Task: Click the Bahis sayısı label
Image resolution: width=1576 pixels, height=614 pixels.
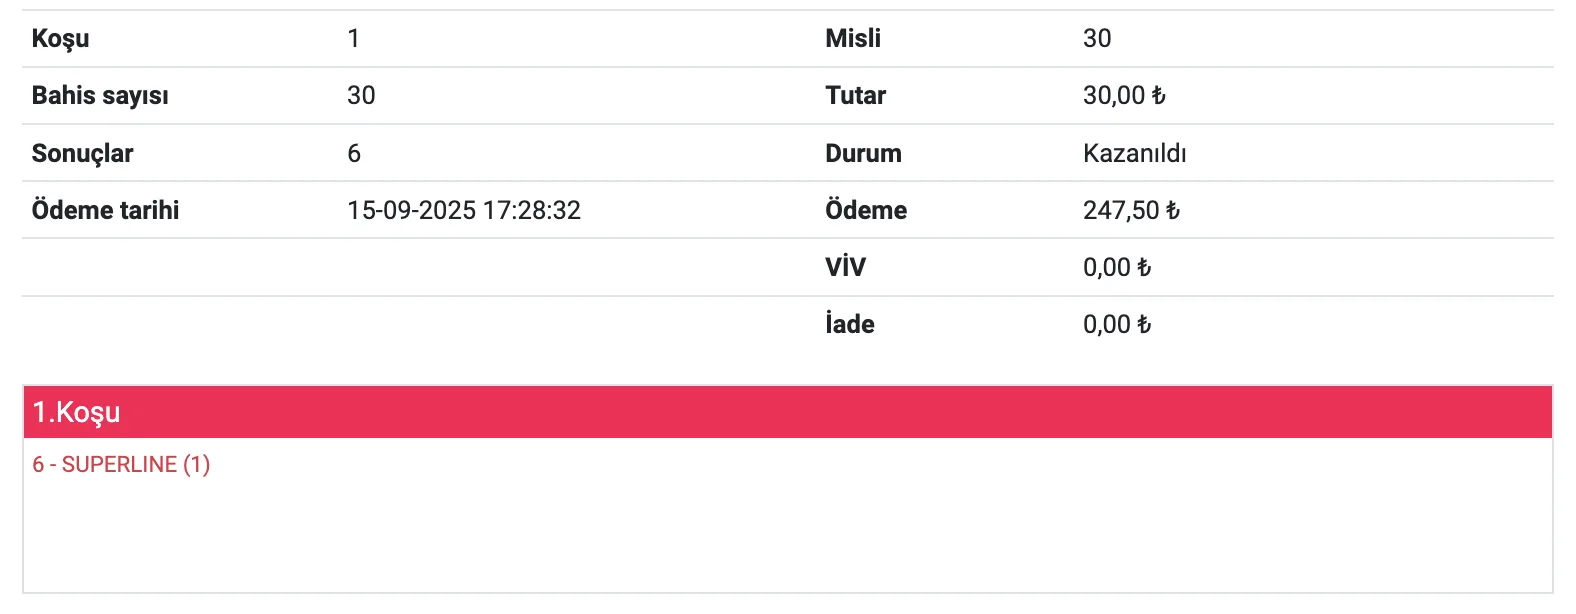Action: (100, 95)
